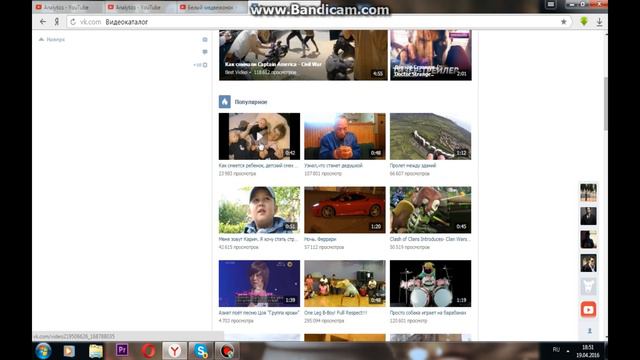
Task: Click the person icon below YouTube button
Action: pyautogui.click(x=589, y=331)
